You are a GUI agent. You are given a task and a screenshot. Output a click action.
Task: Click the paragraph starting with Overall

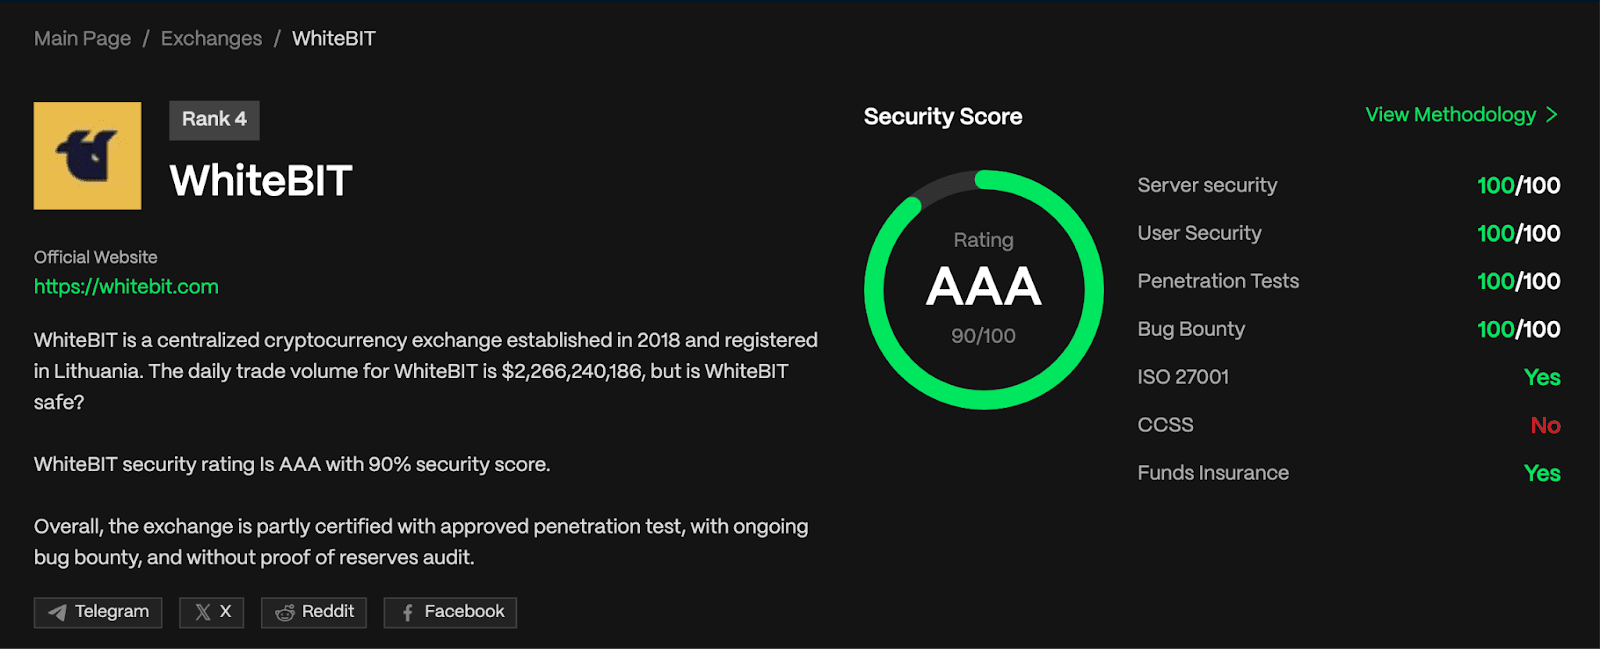[x=421, y=541]
